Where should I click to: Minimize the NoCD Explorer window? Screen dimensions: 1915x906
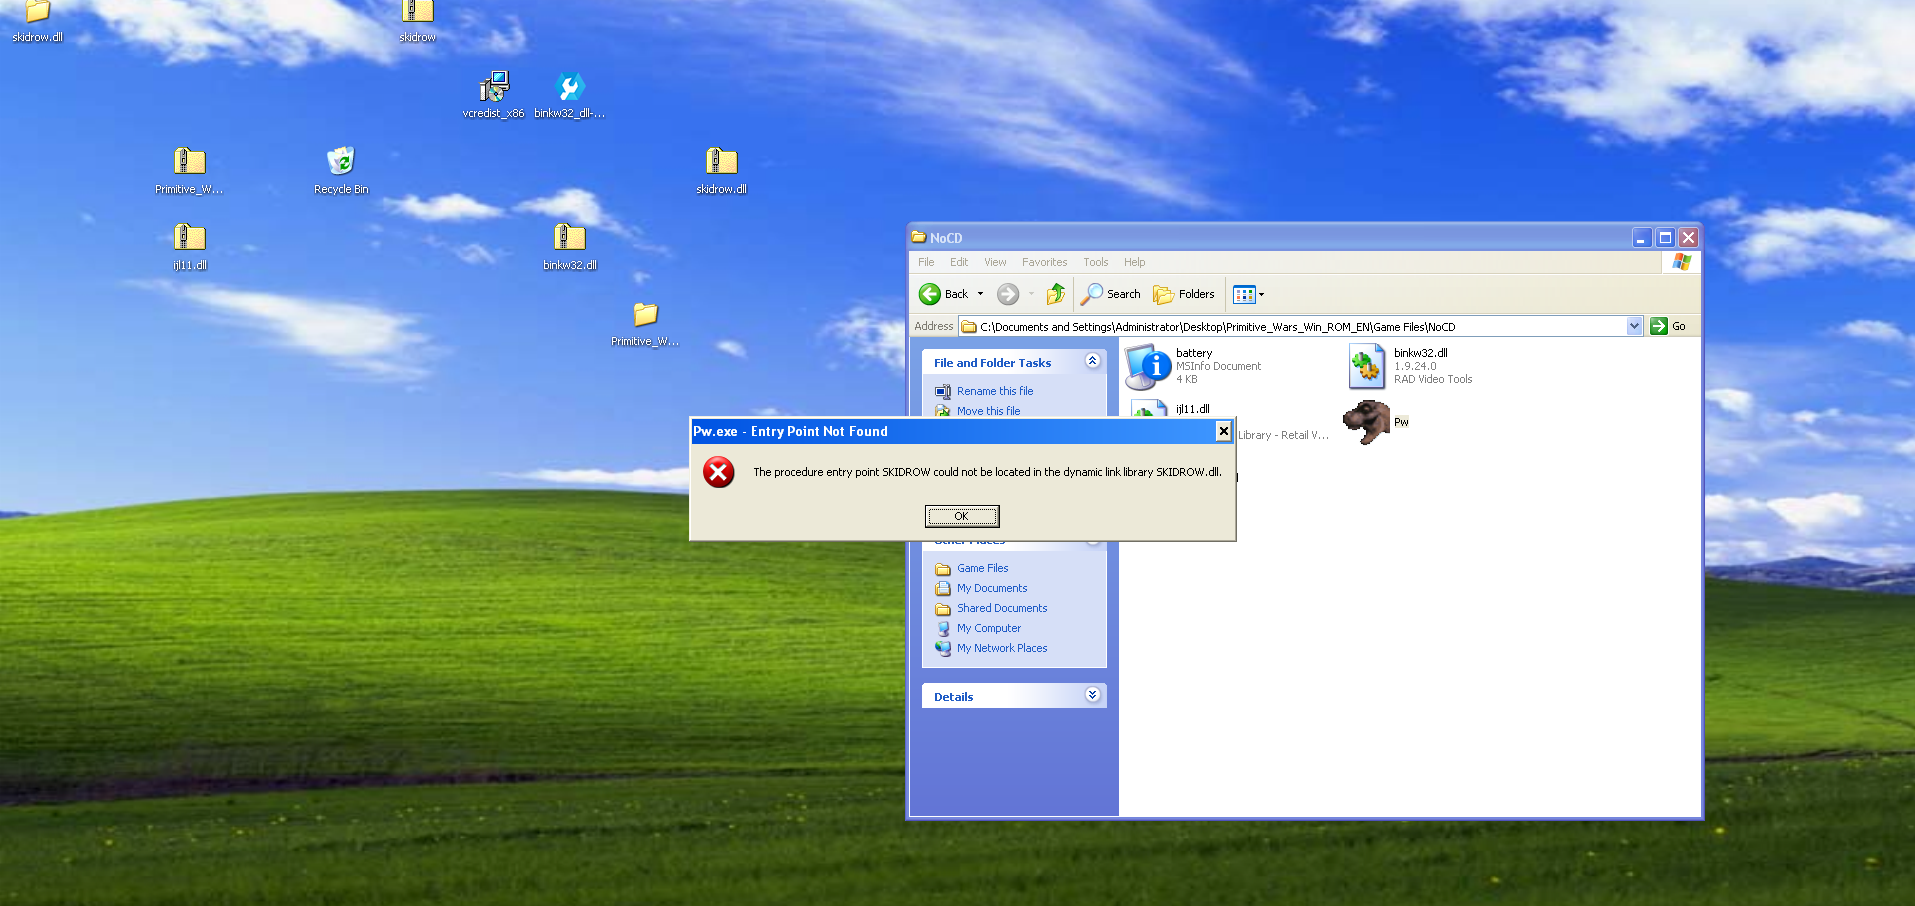coord(1641,238)
